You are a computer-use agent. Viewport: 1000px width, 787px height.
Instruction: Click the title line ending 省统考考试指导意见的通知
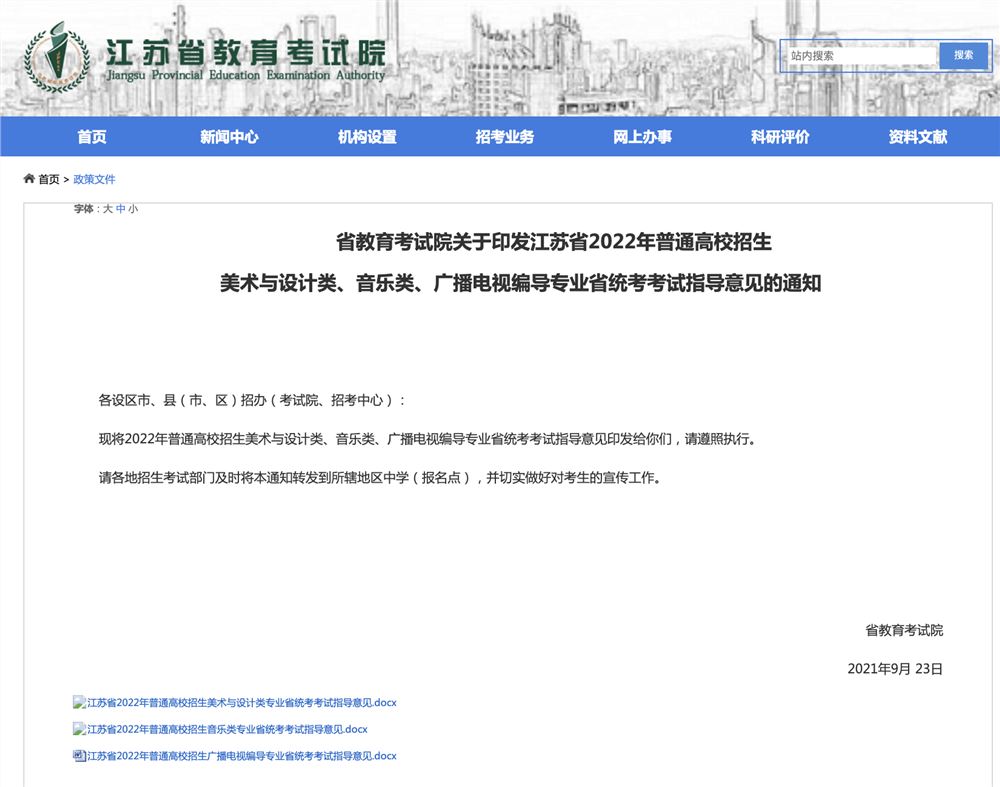point(520,283)
